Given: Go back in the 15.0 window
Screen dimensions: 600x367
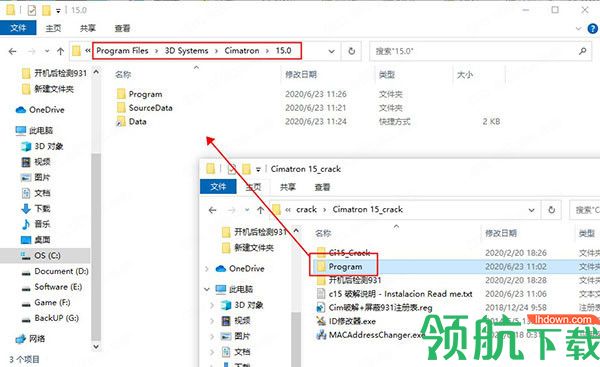Looking at the screenshot, I should tap(13, 51).
